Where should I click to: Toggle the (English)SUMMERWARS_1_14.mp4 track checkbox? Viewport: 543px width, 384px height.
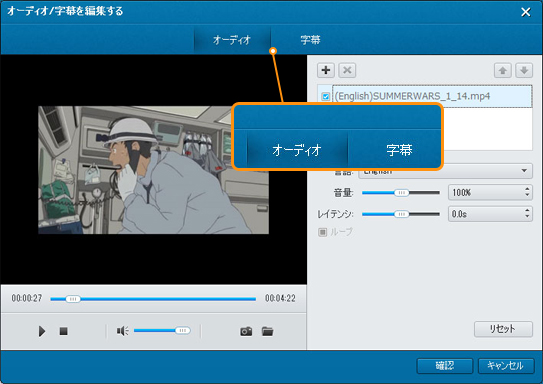(326, 96)
